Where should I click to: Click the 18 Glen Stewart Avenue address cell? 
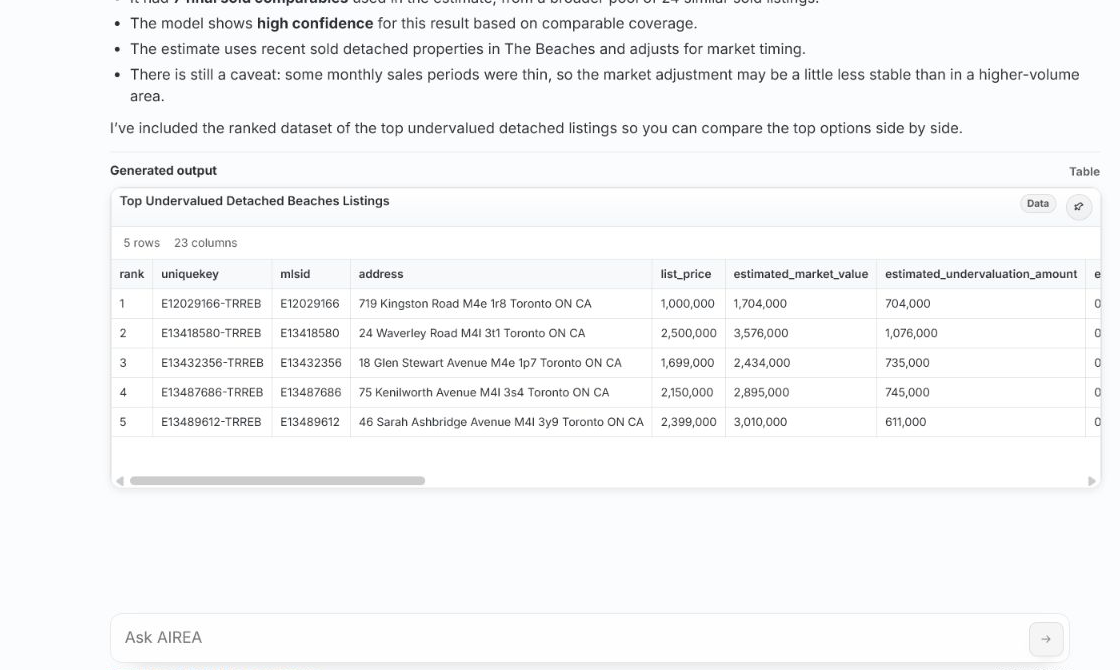501,363
